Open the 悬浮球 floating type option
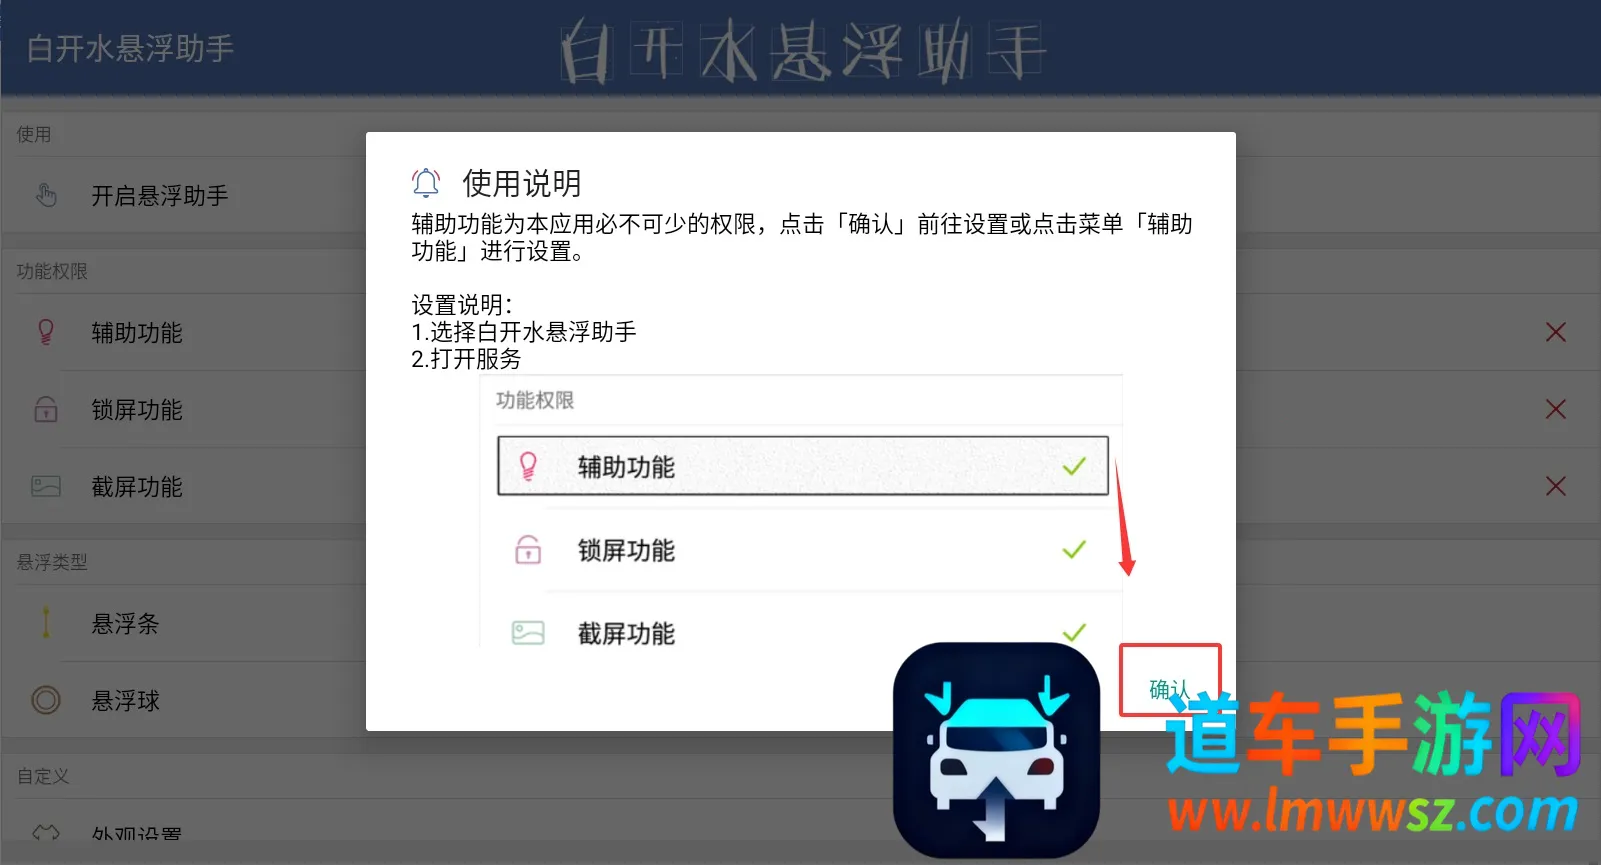The height and width of the screenshot is (865, 1601). pos(185,700)
